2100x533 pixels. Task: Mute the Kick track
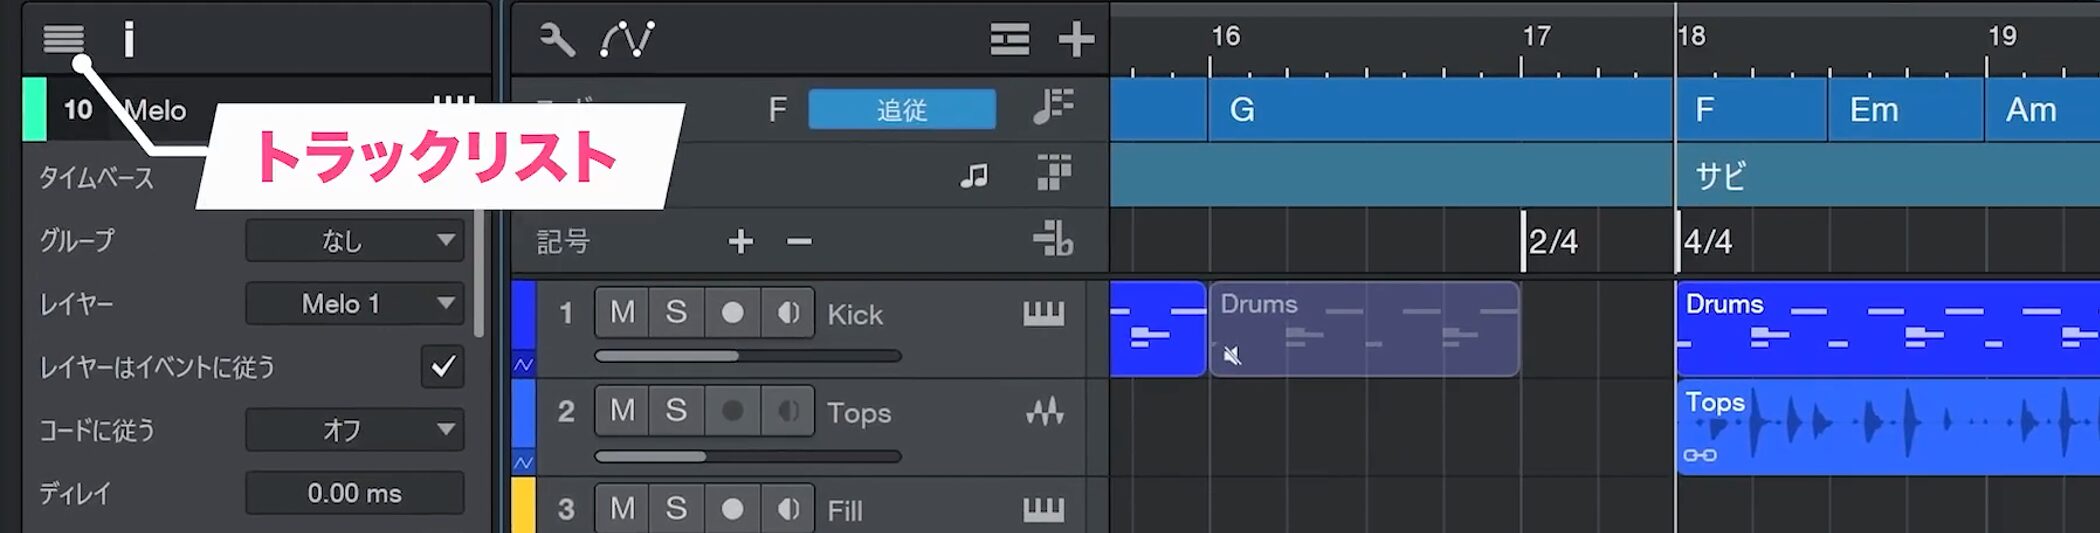pos(622,313)
